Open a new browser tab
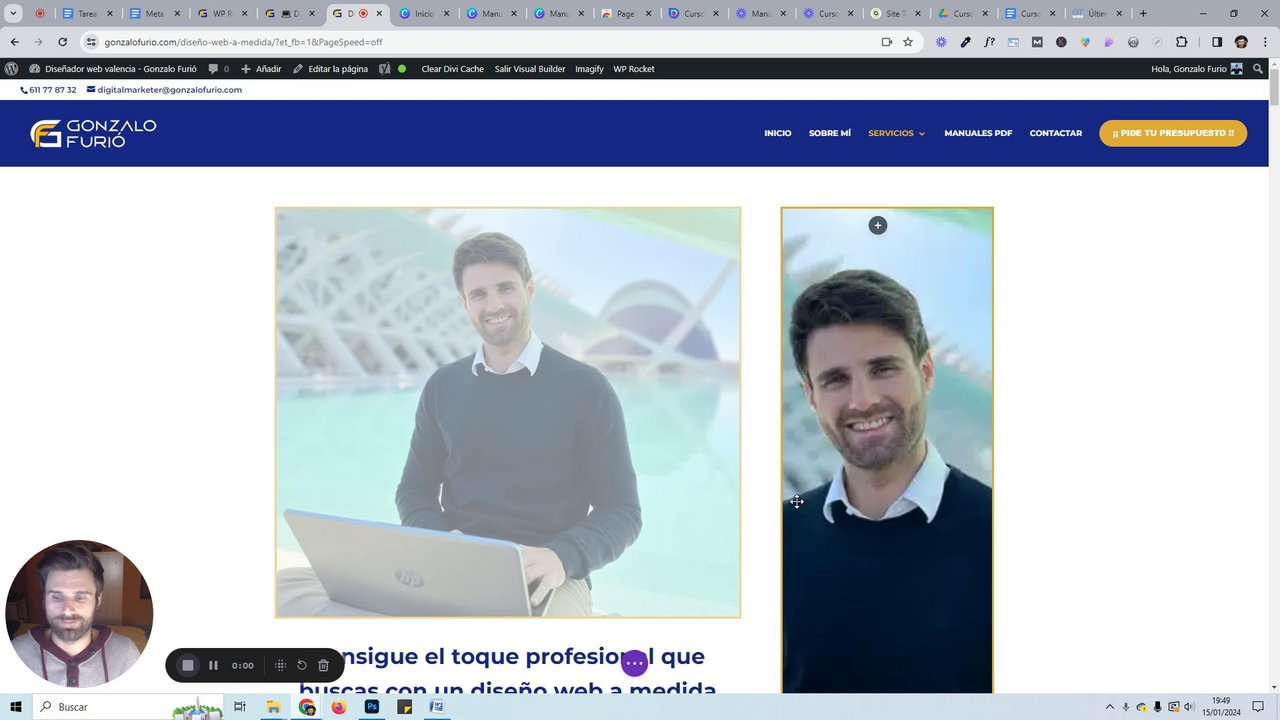This screenshot has height=720, width=1280. 1143,14
